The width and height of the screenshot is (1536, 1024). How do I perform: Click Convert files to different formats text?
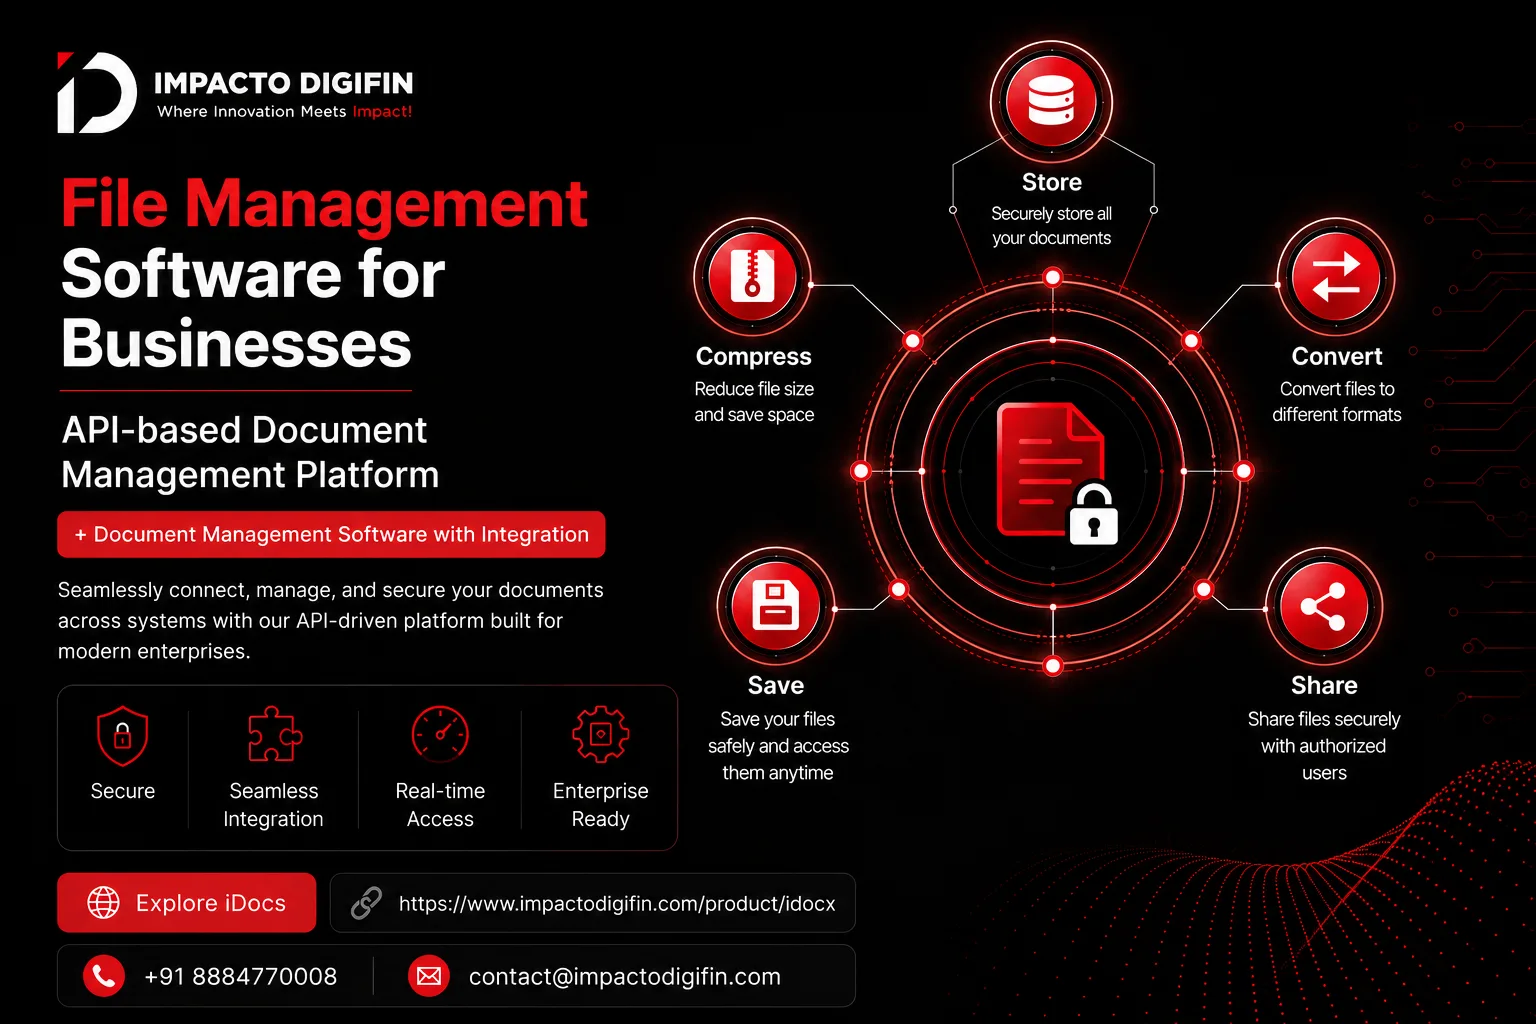coord(1337,402)
